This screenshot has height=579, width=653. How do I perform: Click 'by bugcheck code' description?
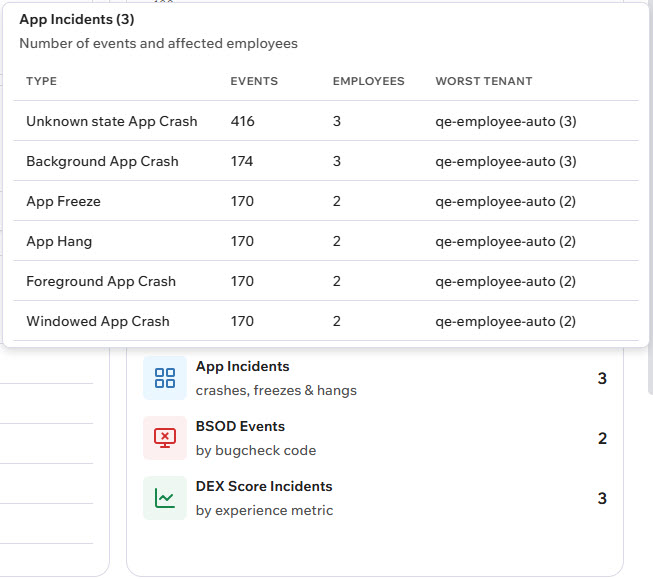click(x=256, y=451)
